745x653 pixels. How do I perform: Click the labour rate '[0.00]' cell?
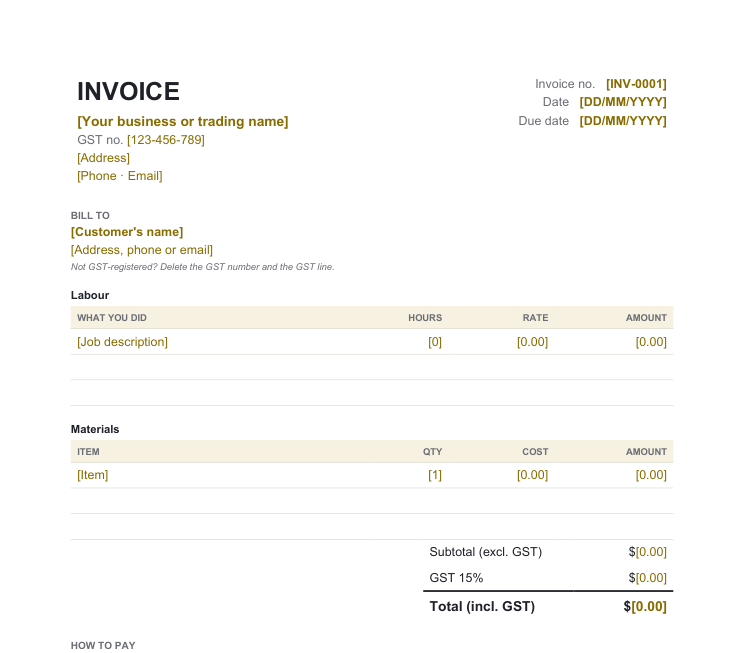533,342
